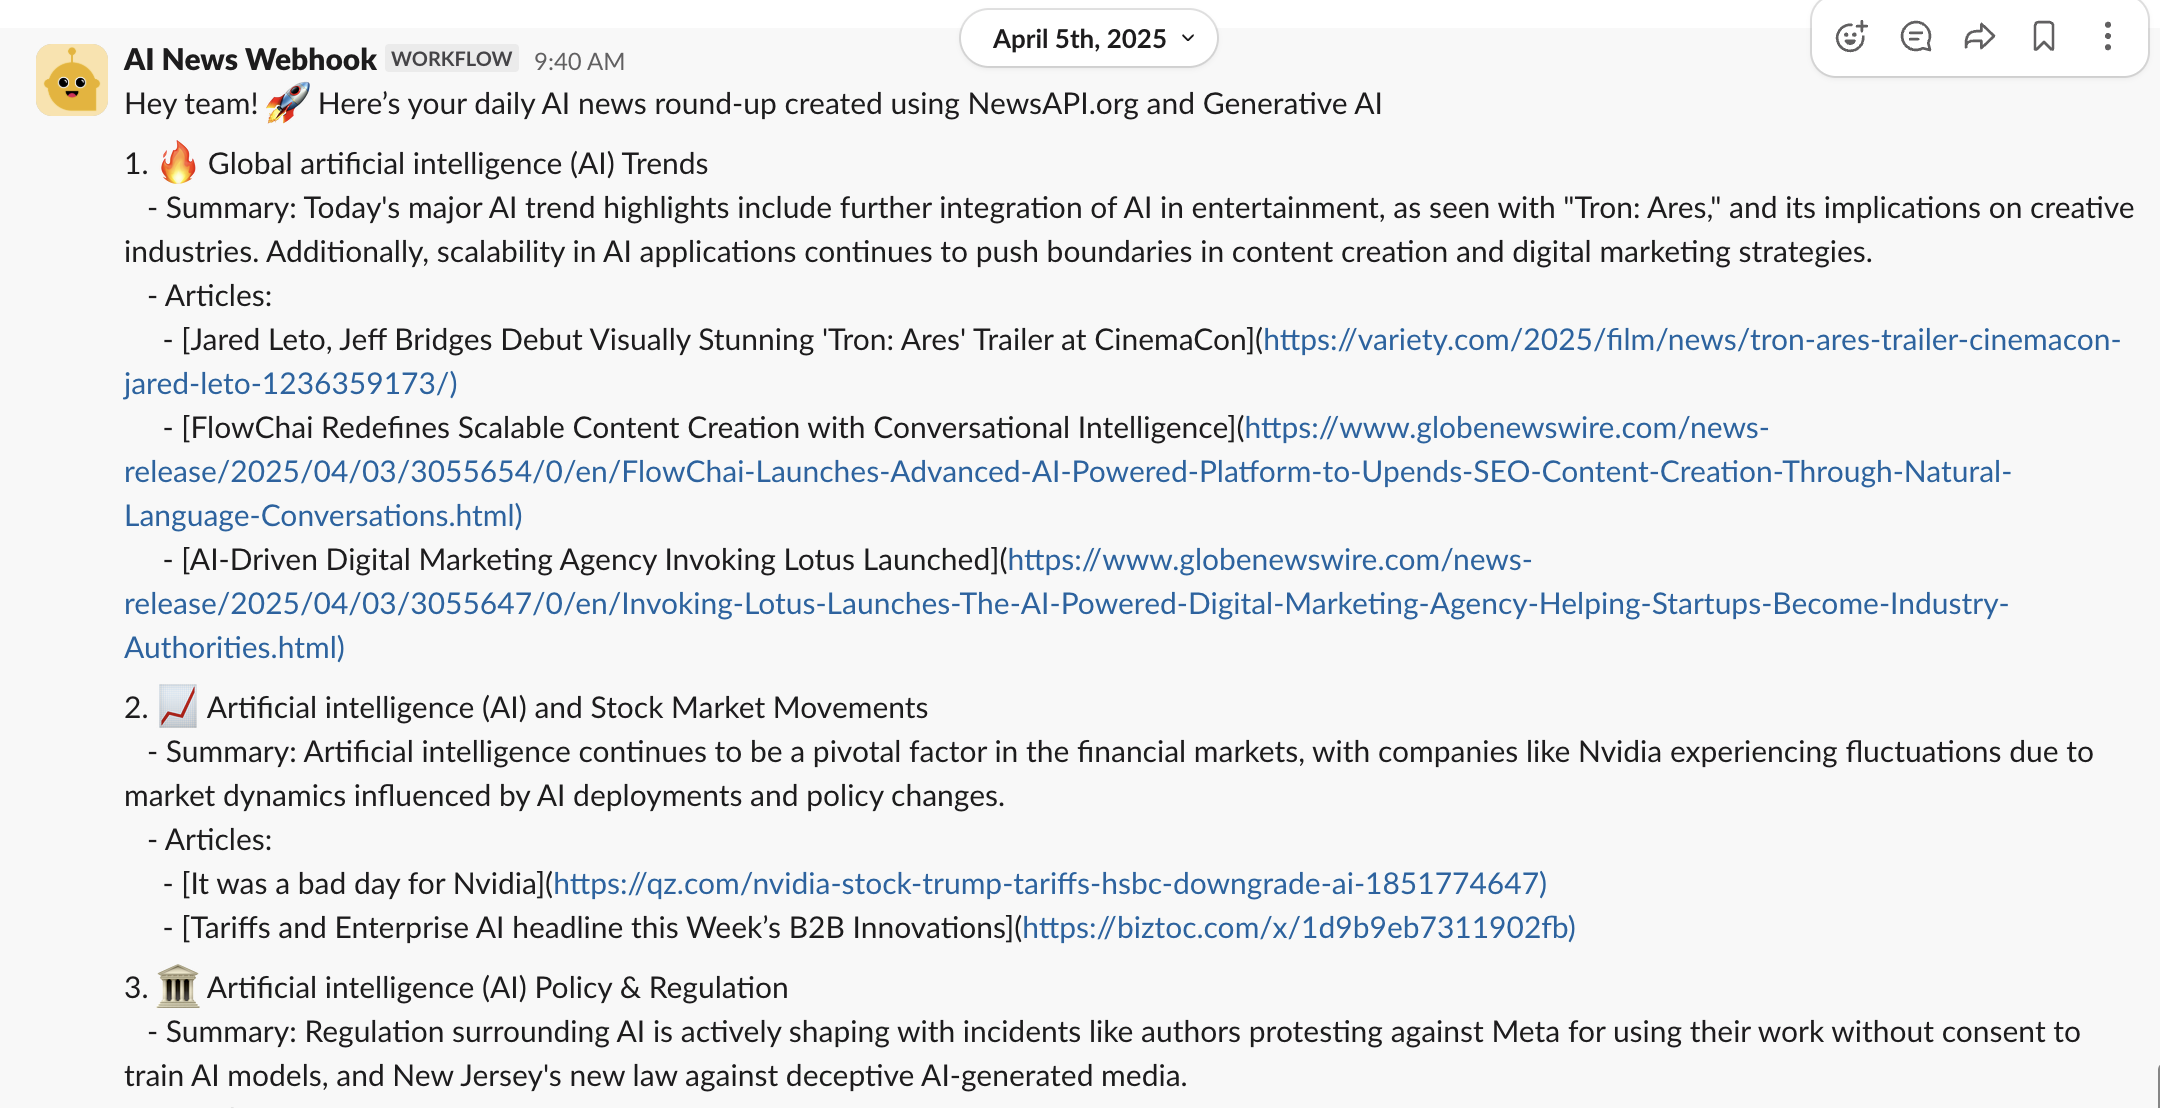Click the text "FlowChai Redefines Scalable Content Creation"
The width and height of the screenshot is (2160, 1108).
point(494,428)
